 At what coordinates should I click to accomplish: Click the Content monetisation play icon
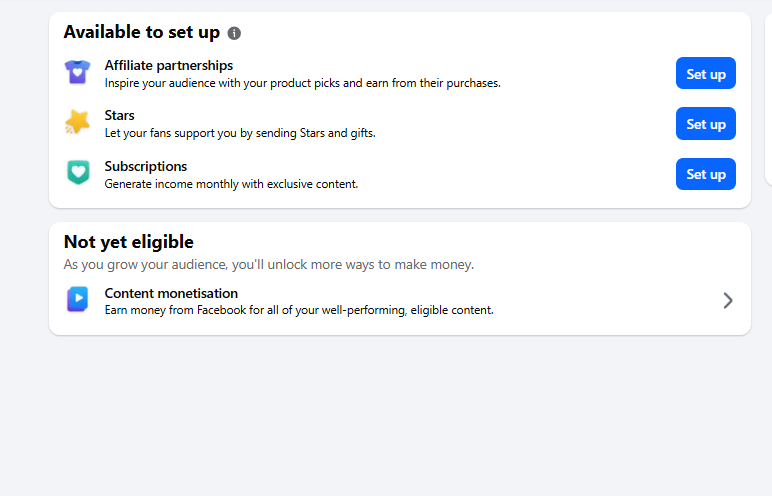tap(78, 299)
